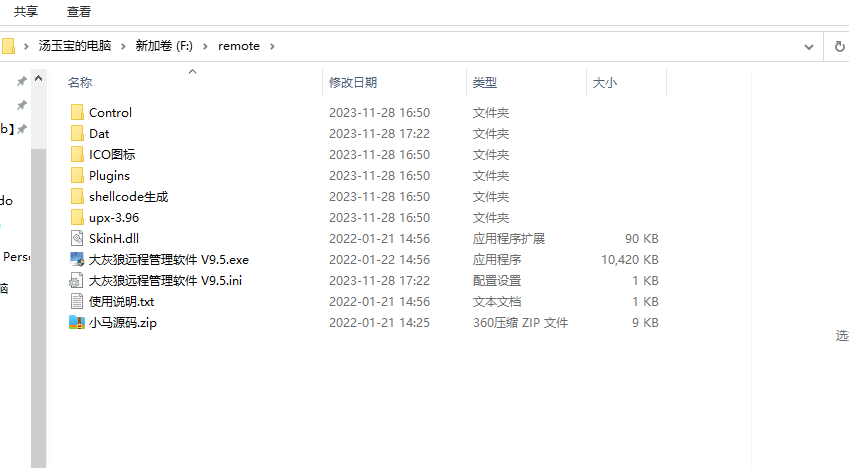The height and width of the screenshot is (468, 849).
Task: Select the 使用说明.txt document icon
Action: pyautogui.click(x=77, y=302)
